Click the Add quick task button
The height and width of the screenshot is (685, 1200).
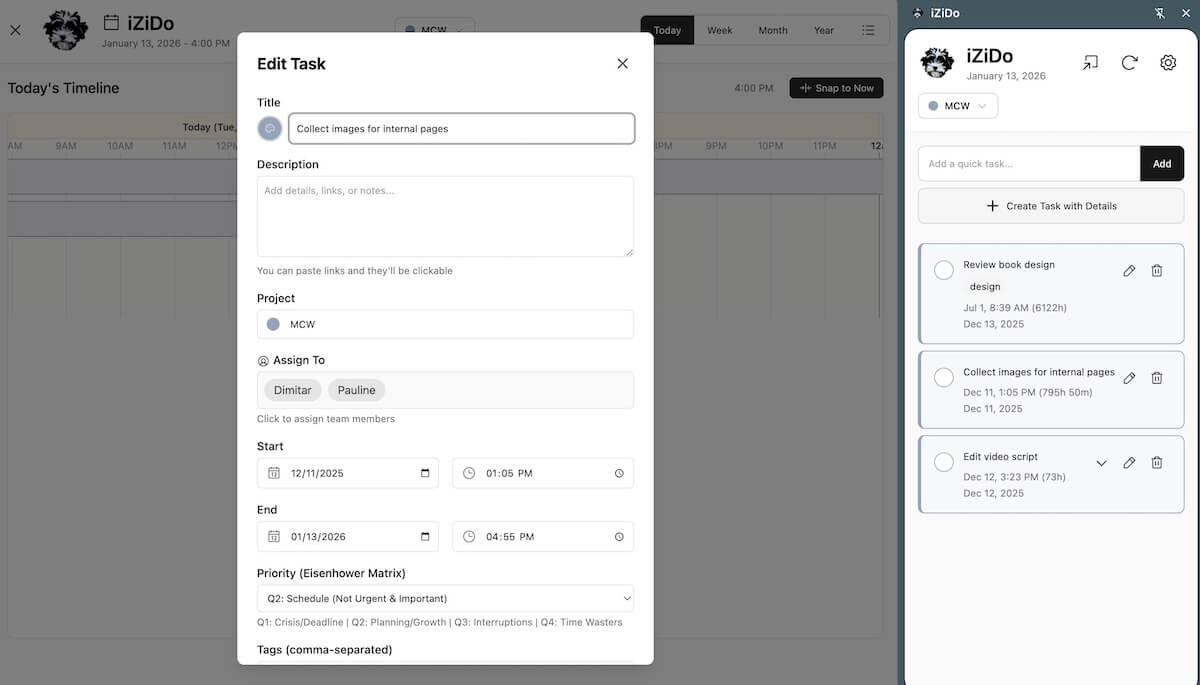[x=1162, y=164]
